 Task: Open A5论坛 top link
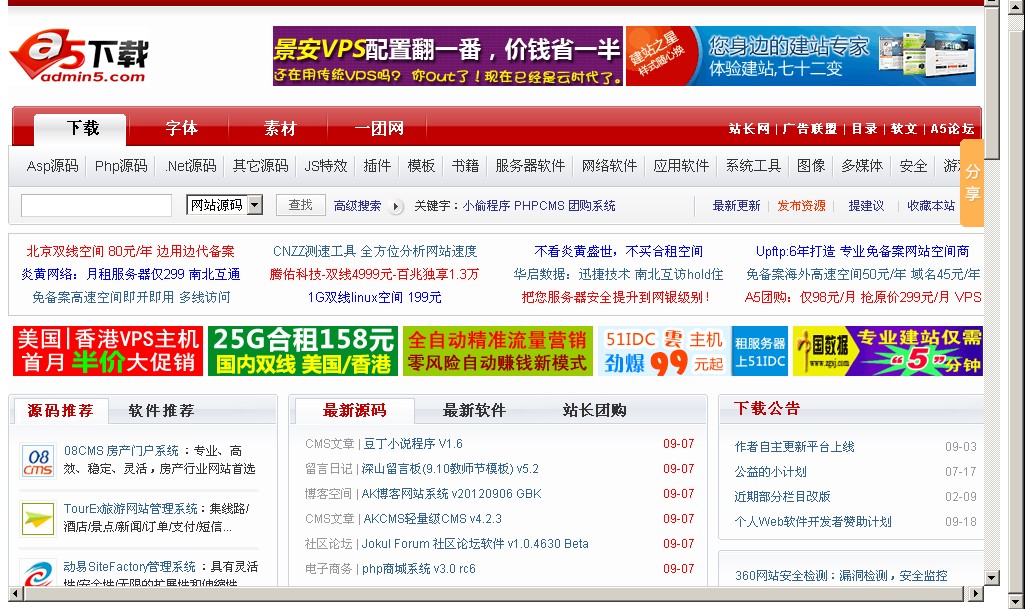point(952,129)
